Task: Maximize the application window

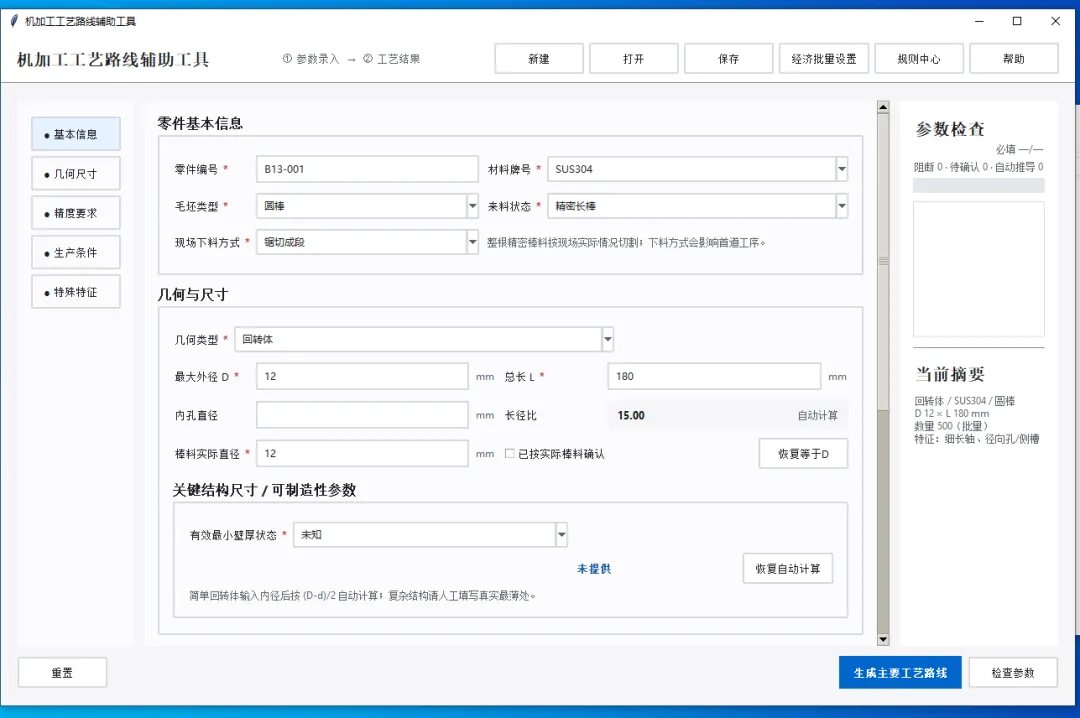Action: pyautogui.click(x=1017, y=21)
